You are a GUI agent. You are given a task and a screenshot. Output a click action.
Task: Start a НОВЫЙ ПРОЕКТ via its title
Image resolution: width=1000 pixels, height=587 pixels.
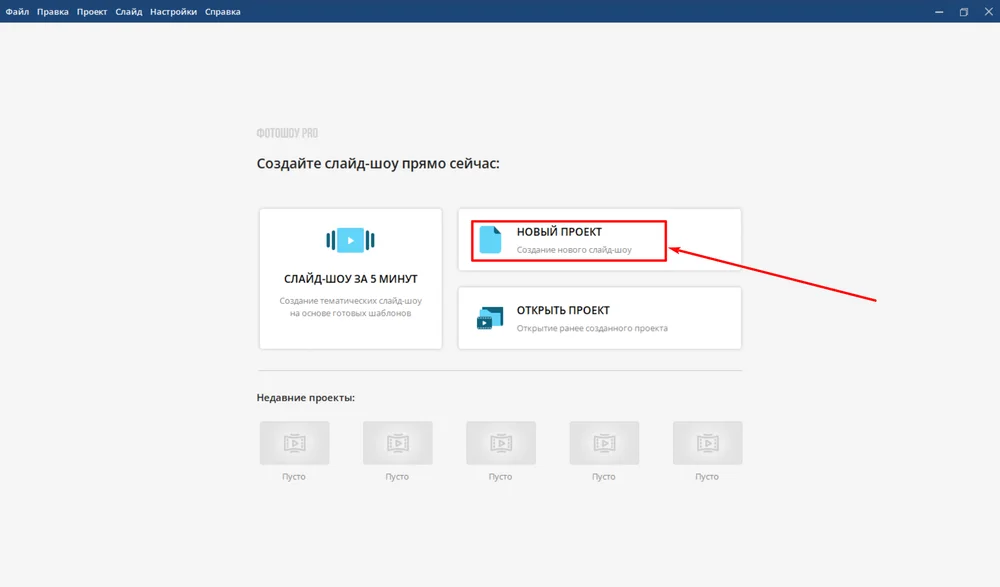[x=559, y=232]
